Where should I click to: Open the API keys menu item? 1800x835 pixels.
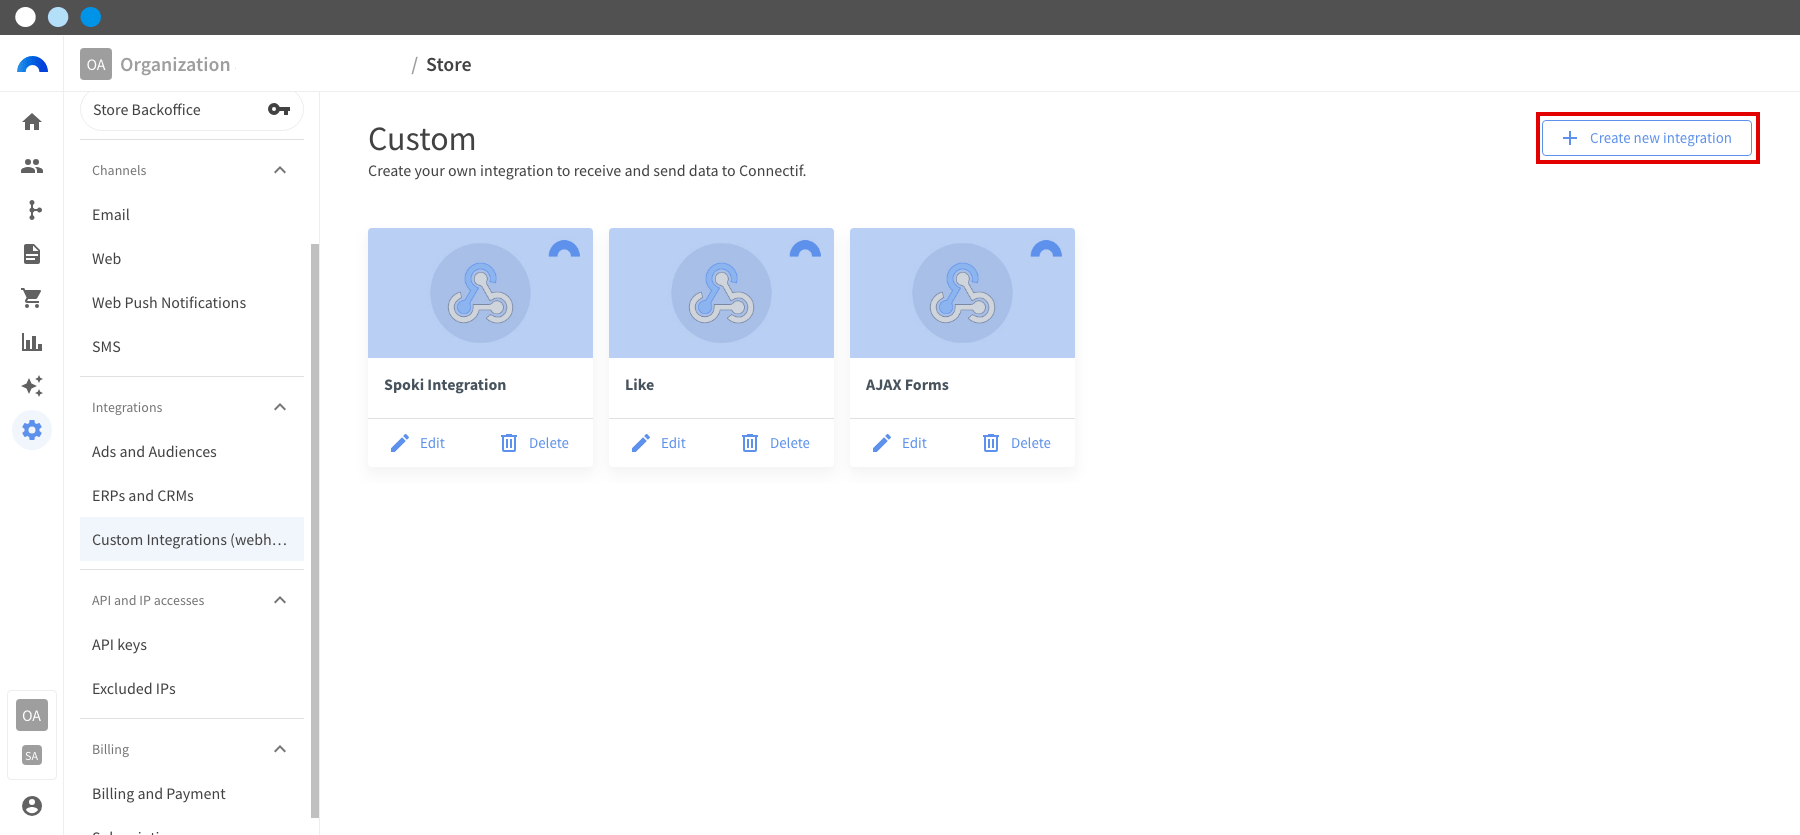[119, 645]
